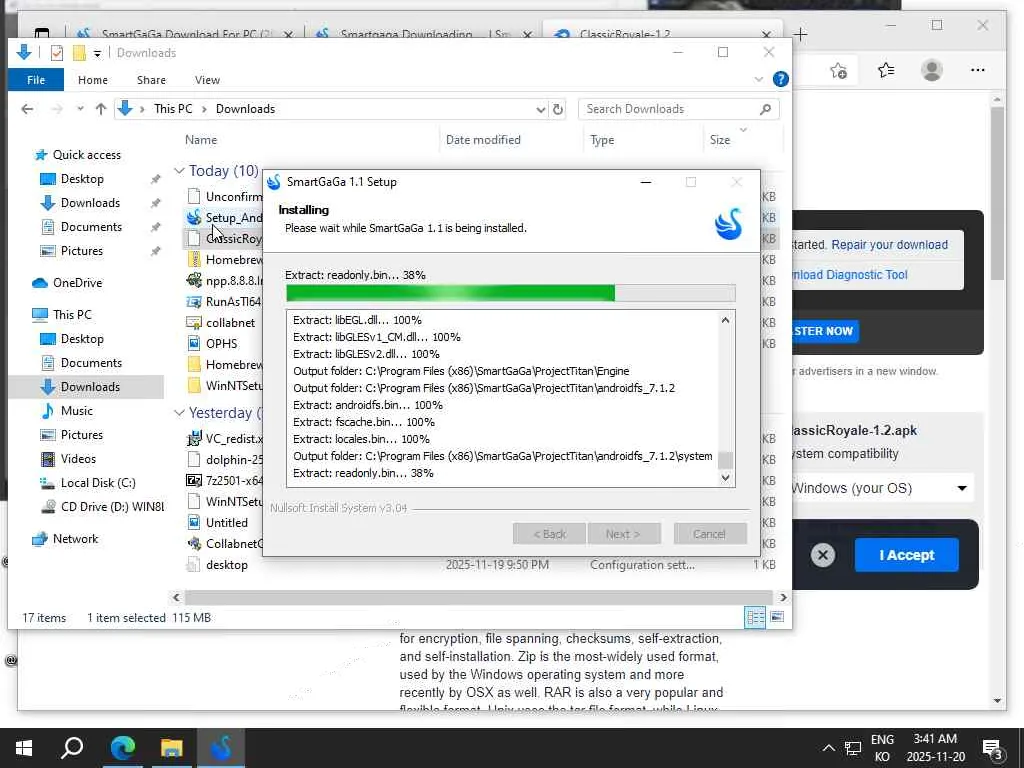Click This PC in the address breadcrumb
Viewport: 1024px width, 768px height.
[x=173, y=109]
